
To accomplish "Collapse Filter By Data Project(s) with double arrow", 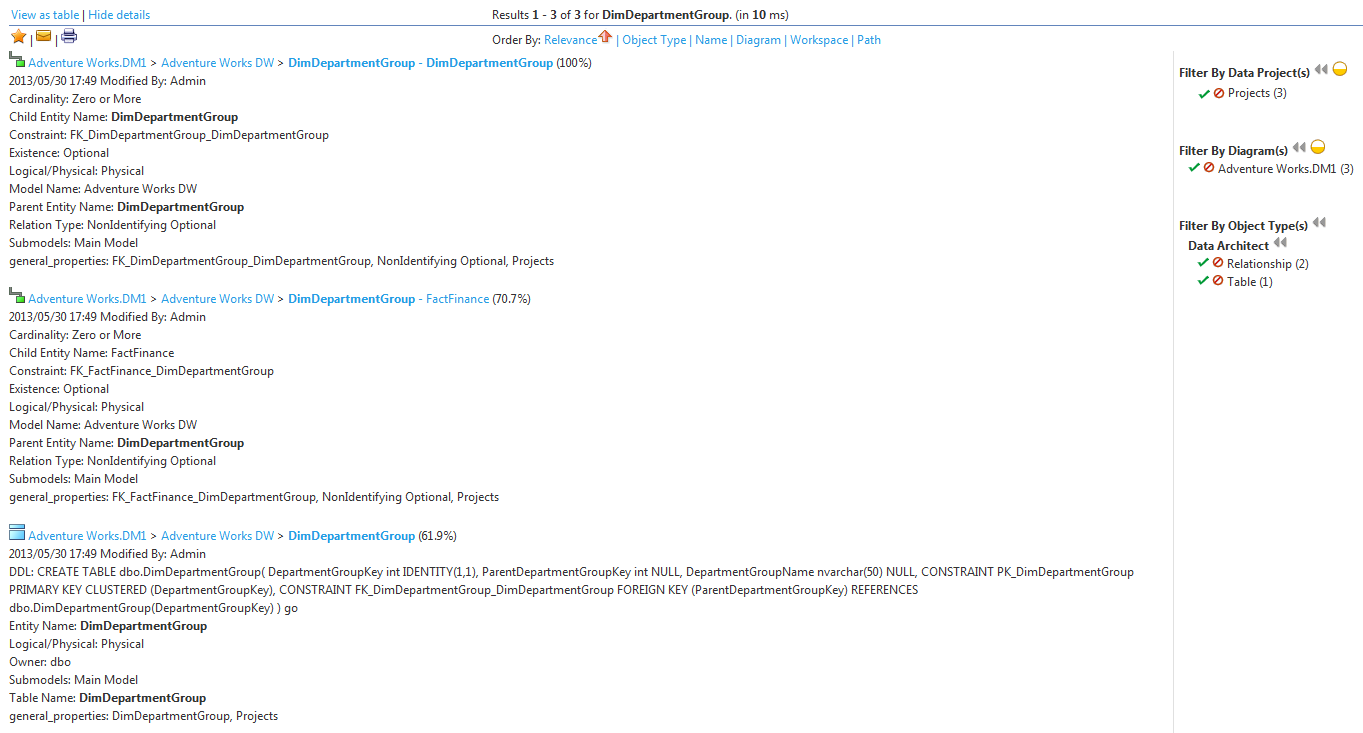I will (1321, 70).
